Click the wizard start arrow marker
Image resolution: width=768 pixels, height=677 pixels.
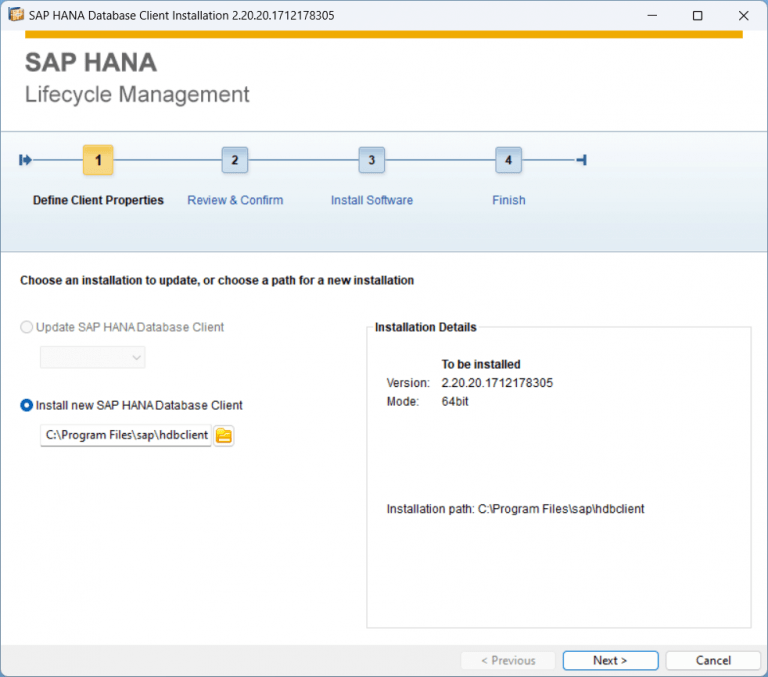[26, 160]
